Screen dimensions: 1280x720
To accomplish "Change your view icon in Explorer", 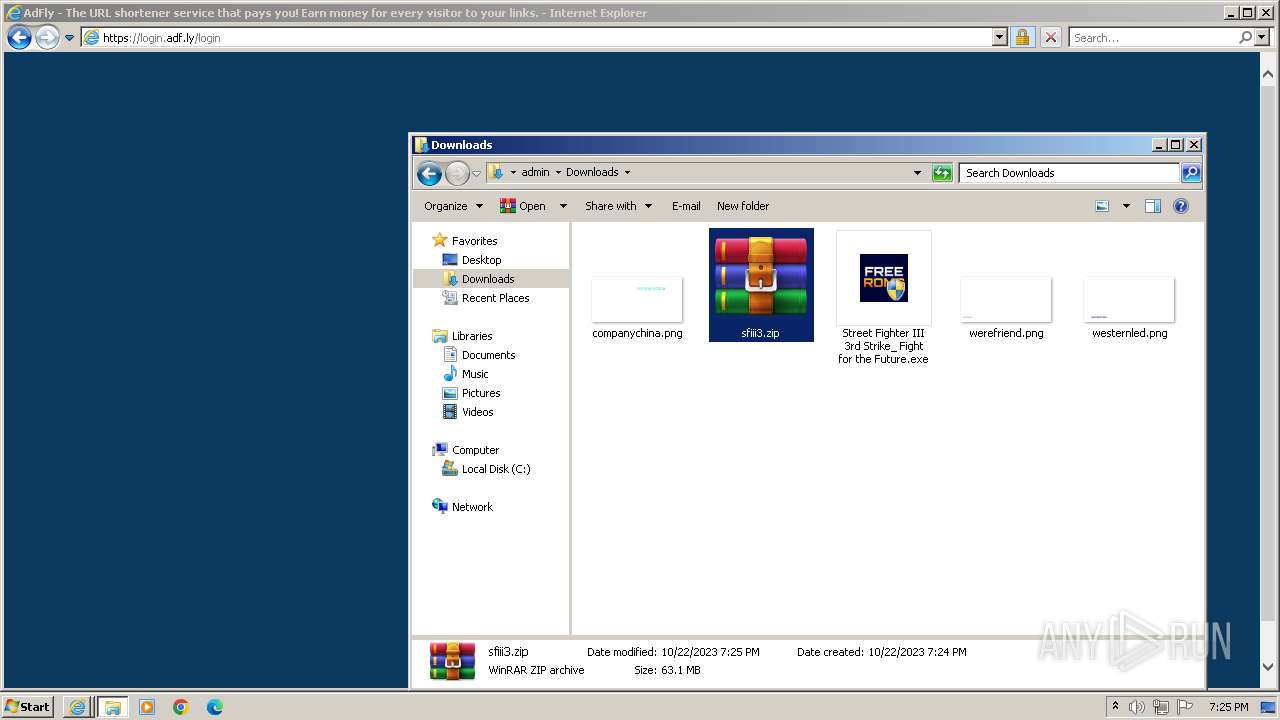I will pyautogui.click(x=1102, y=206).
